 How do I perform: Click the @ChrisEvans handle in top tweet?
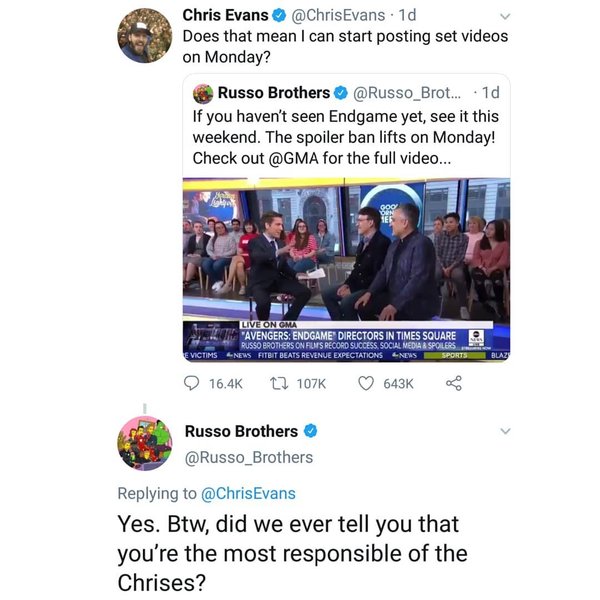[x=338, y=15]
